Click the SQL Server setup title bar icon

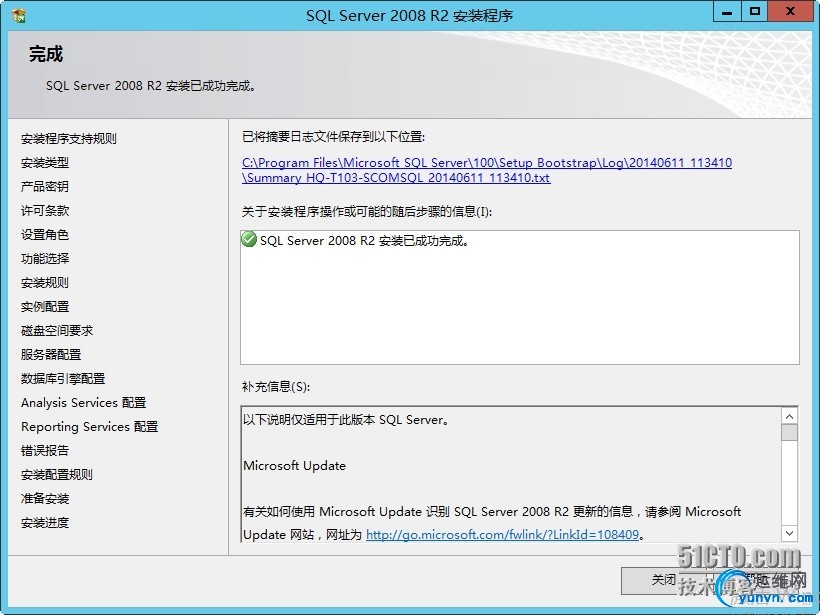(18, 16)
